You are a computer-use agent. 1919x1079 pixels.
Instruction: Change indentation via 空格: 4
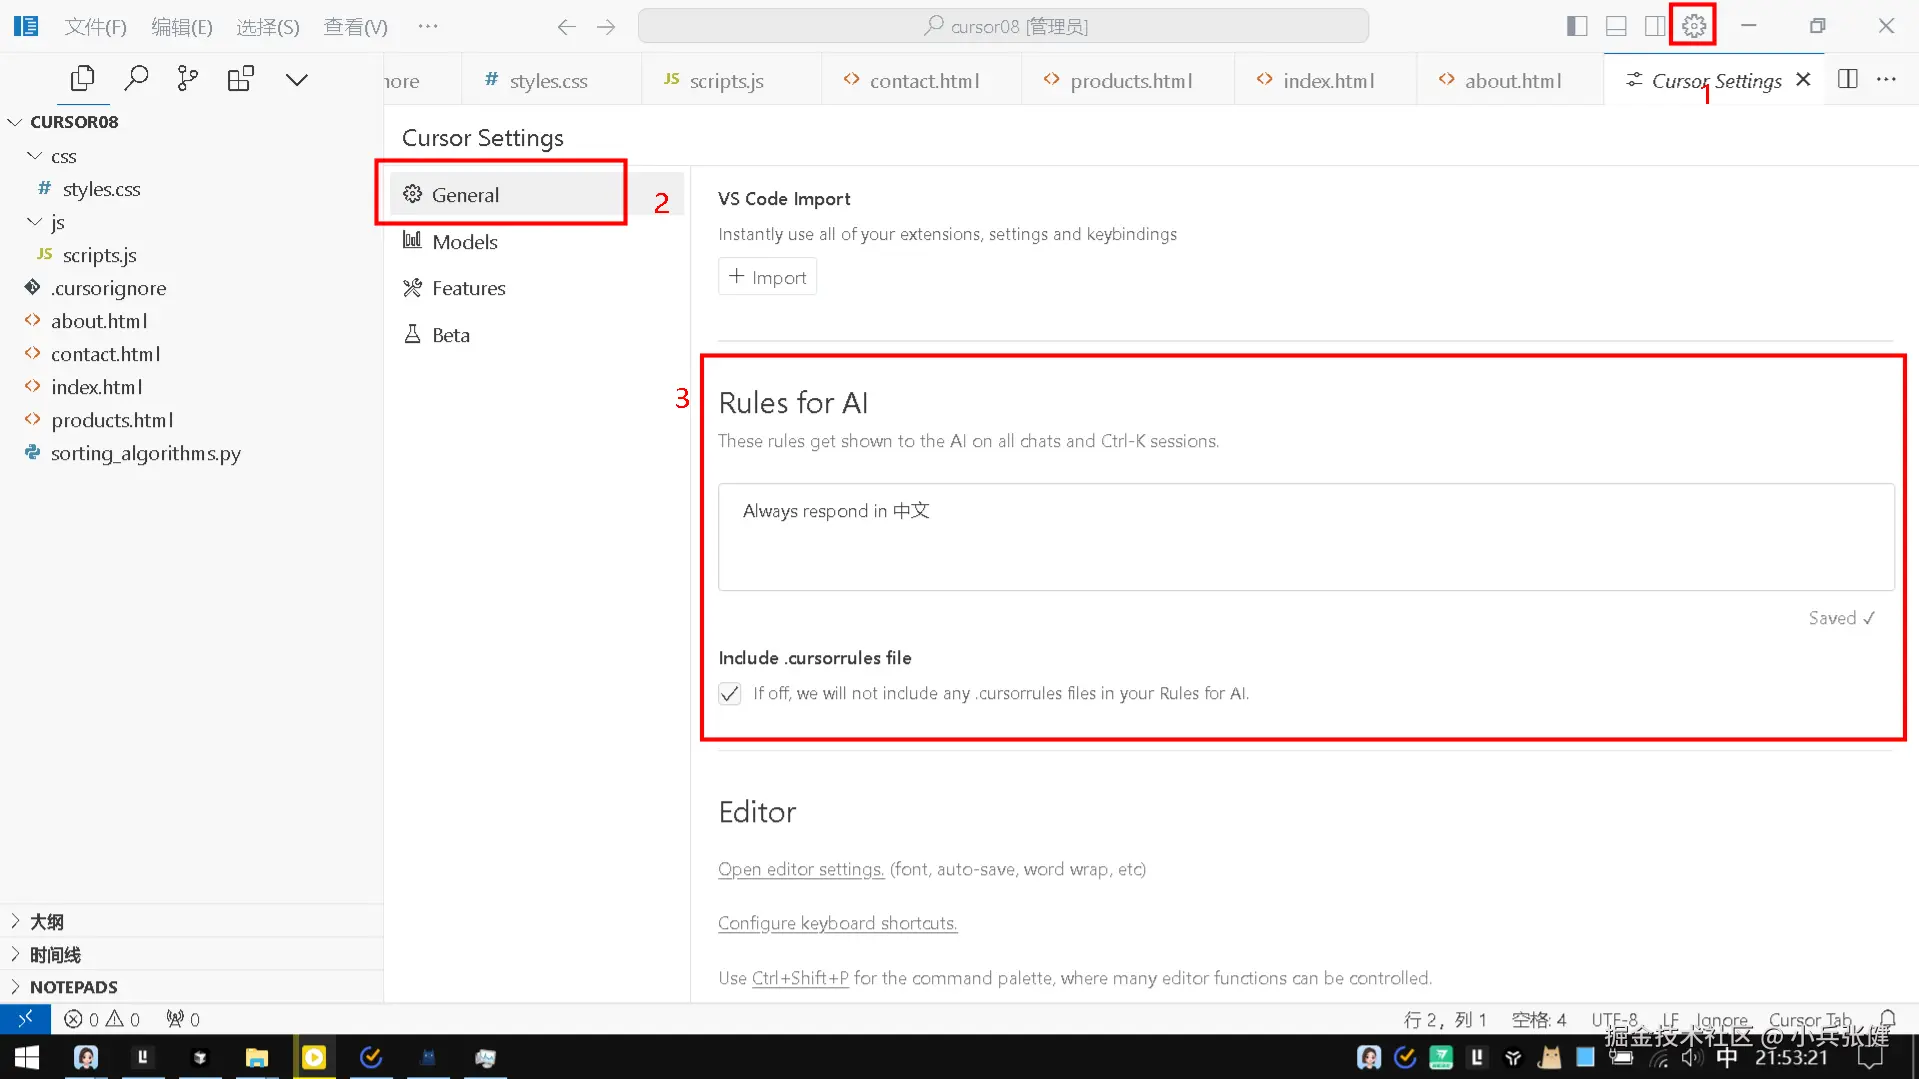point(1539,1019)
